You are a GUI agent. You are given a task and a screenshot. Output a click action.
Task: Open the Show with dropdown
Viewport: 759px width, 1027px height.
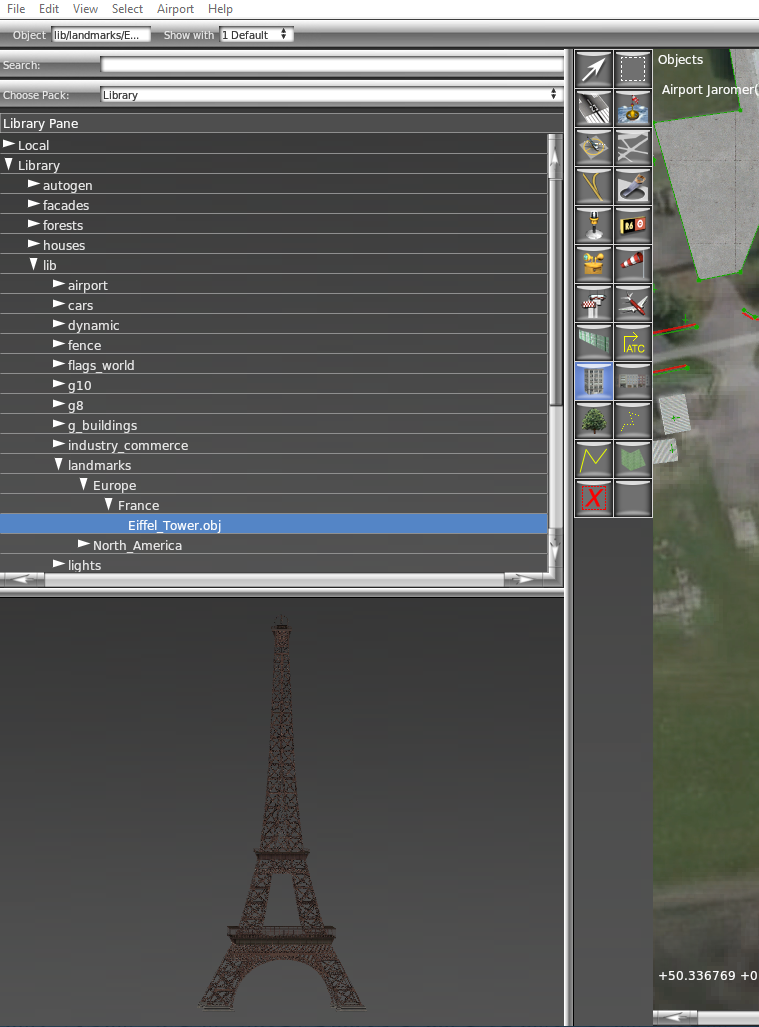coord(256,35)
